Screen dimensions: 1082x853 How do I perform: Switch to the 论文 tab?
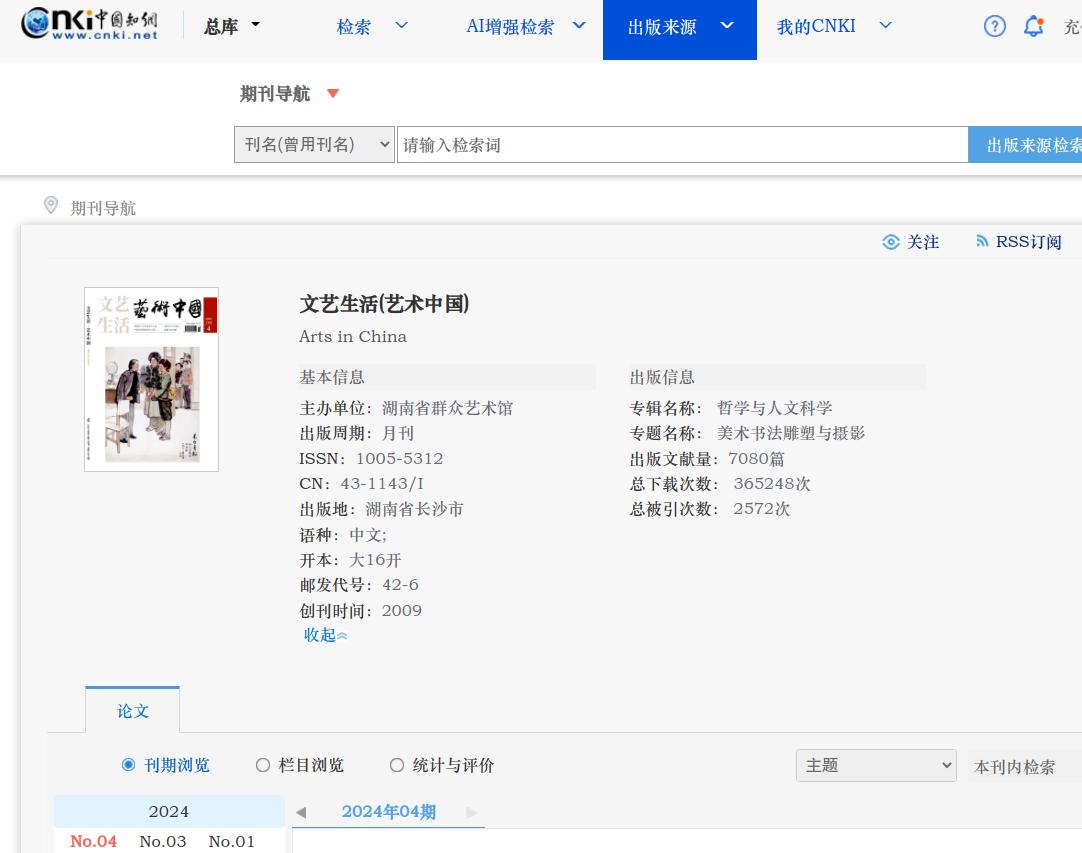pos(133,711)
